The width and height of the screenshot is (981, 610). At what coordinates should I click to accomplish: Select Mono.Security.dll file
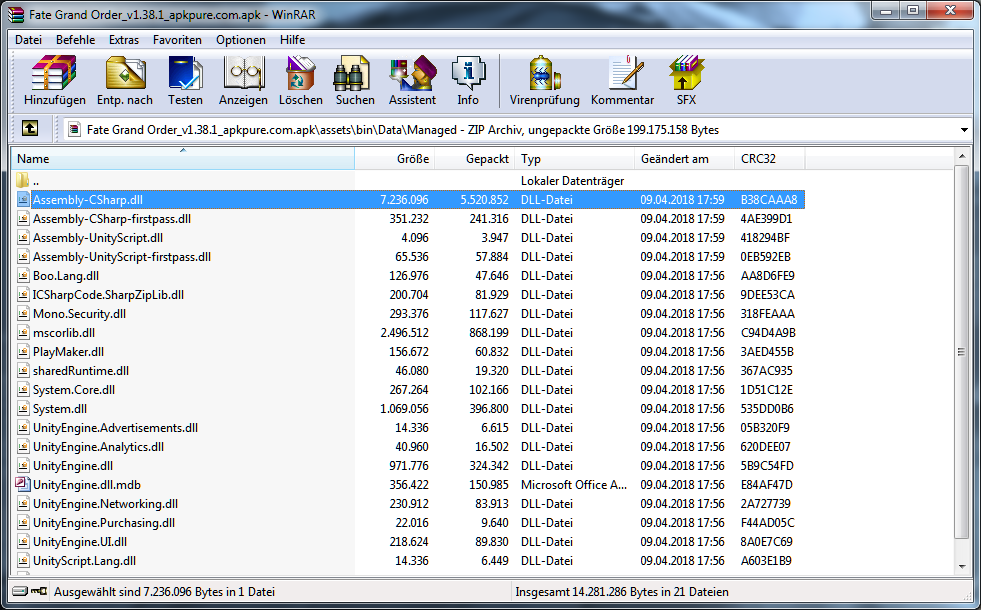pos(79,313)
